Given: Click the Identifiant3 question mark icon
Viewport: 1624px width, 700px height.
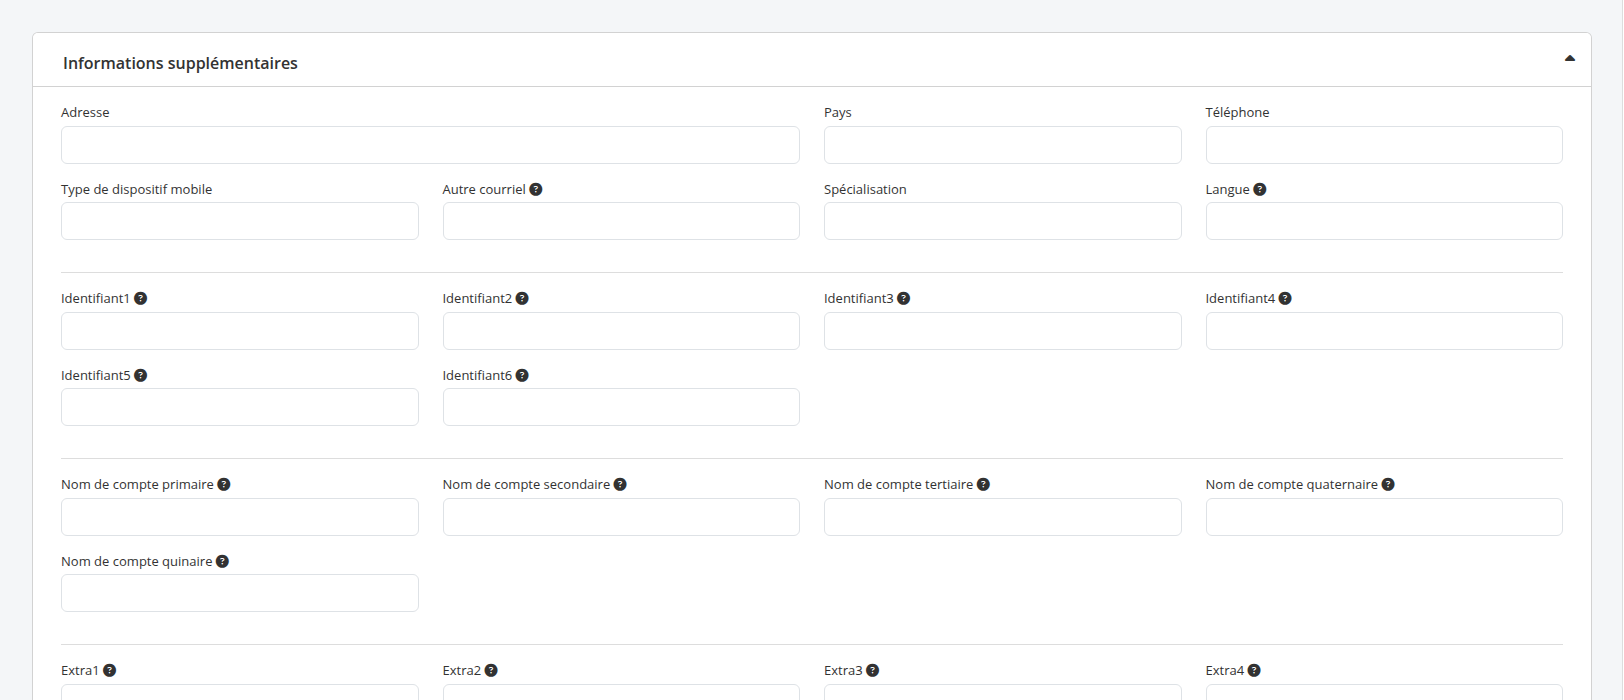Looking at the screenshot, I should [904, 298].
